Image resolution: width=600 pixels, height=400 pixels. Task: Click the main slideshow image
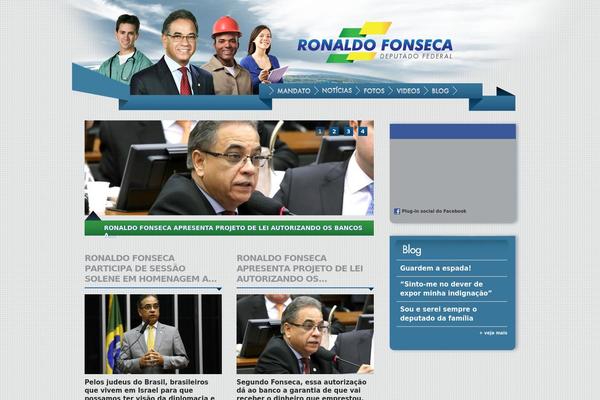(229, 168)
